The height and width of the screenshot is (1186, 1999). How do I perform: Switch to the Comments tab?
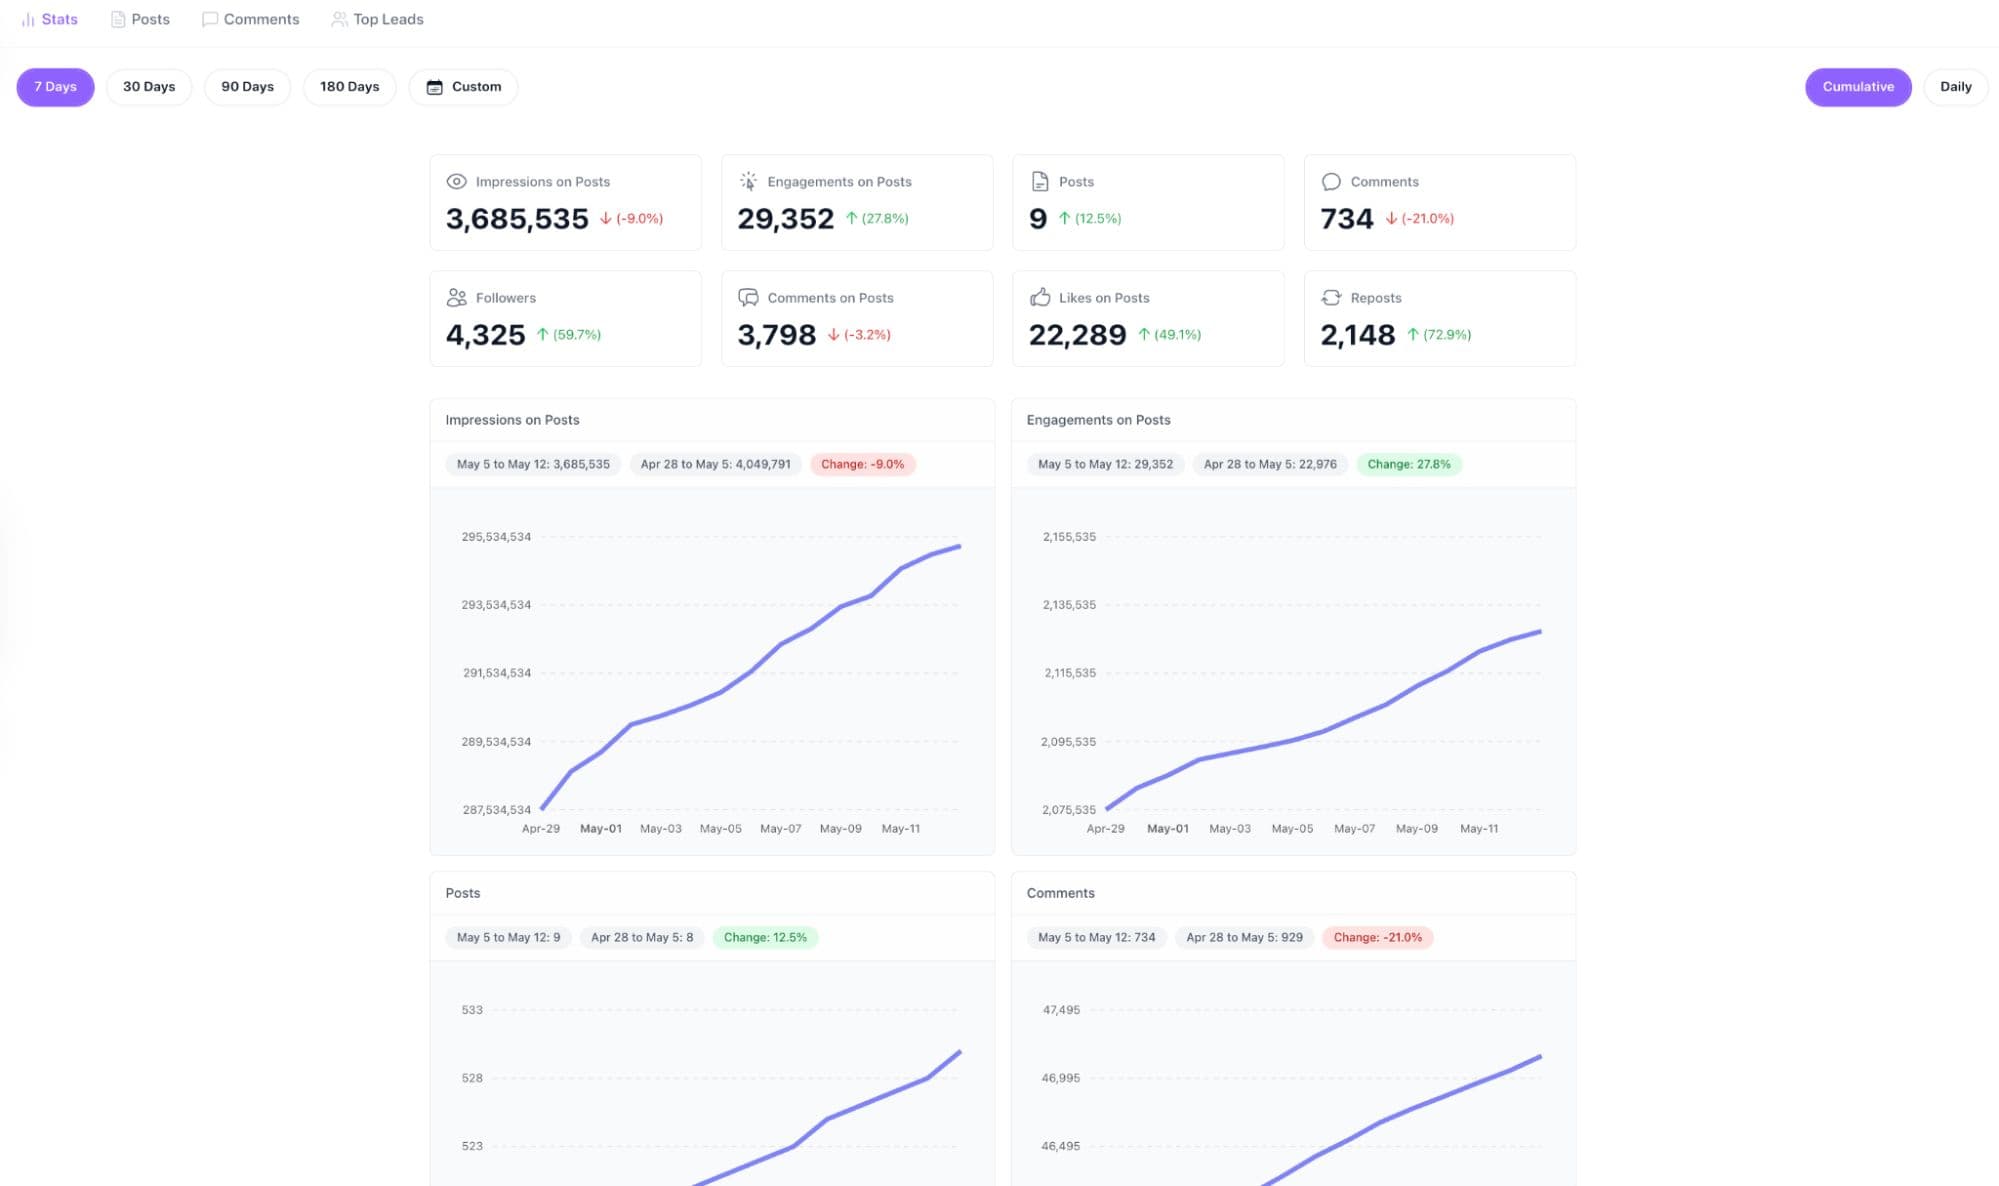click(x=250, y=19)
